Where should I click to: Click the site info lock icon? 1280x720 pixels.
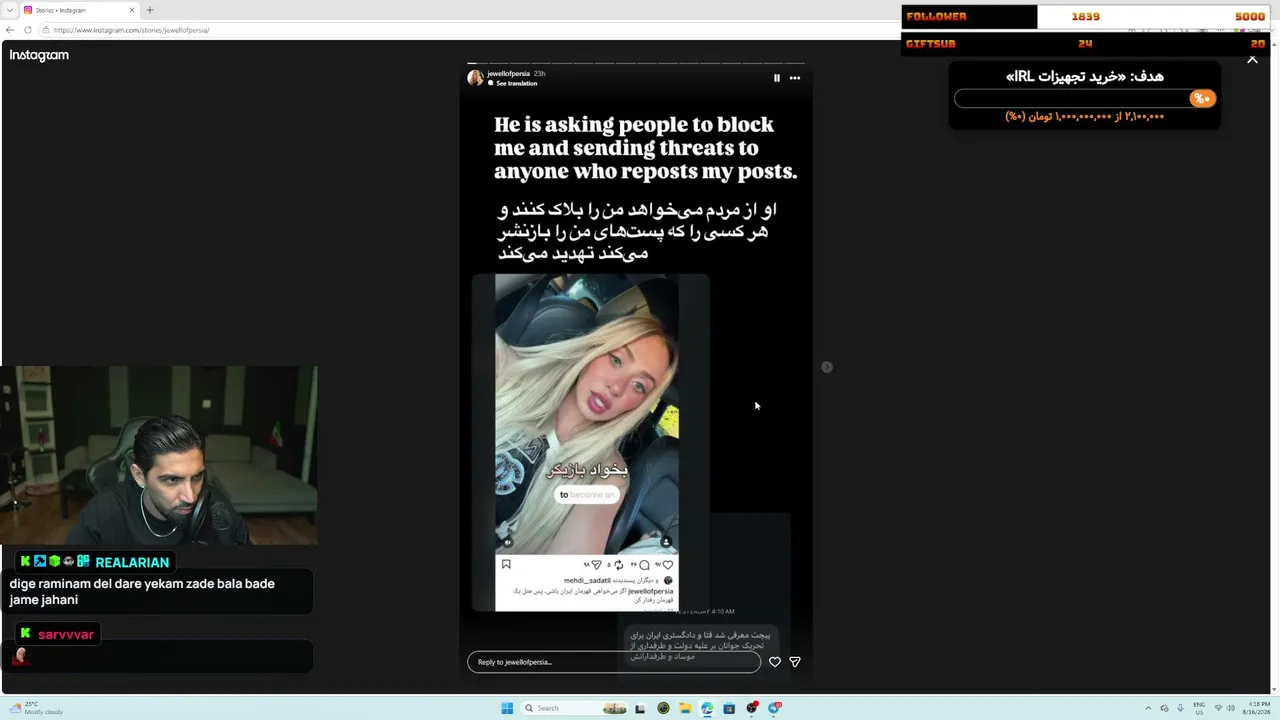46,30
